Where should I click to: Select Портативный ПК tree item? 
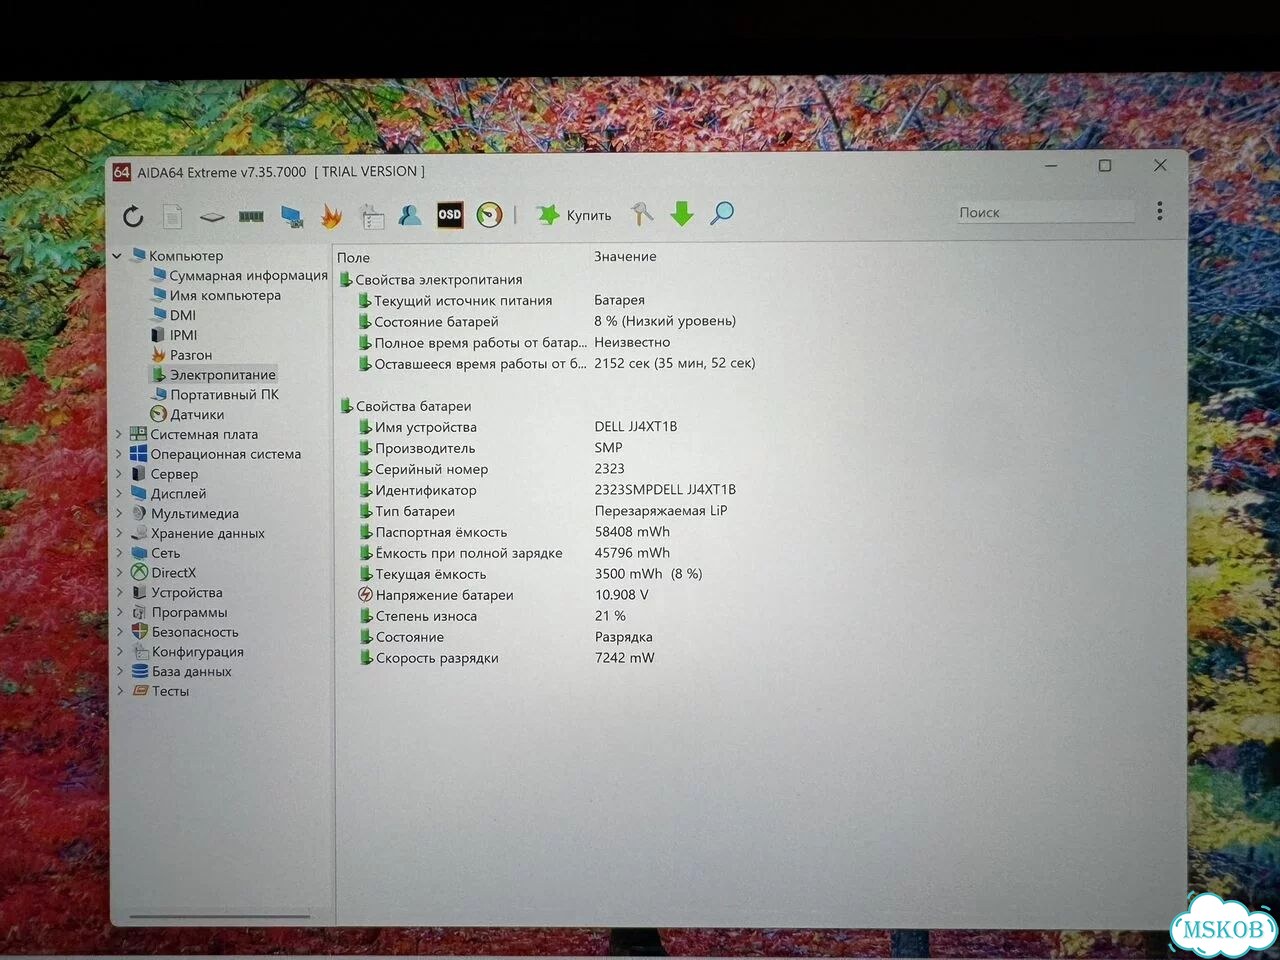click(215, 394)
